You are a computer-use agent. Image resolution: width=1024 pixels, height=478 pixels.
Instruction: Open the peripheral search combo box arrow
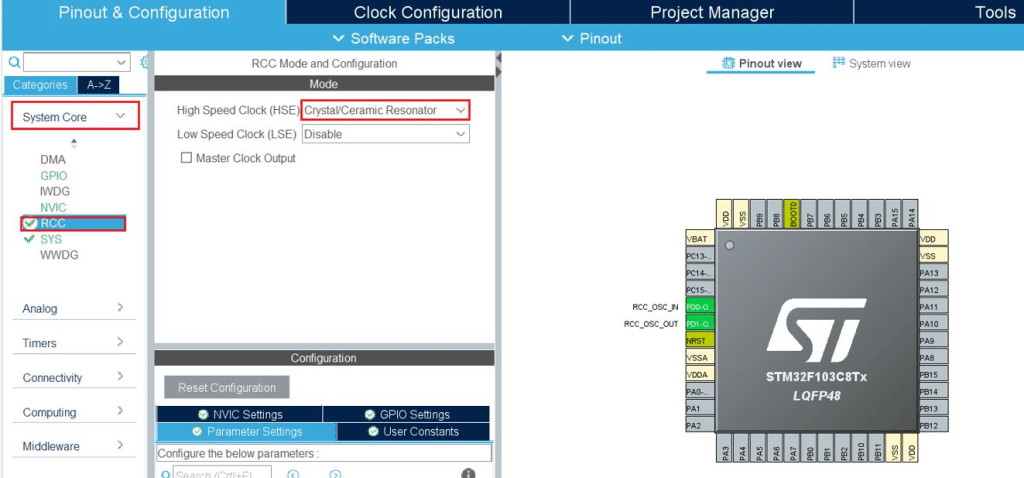coord(122,63)
